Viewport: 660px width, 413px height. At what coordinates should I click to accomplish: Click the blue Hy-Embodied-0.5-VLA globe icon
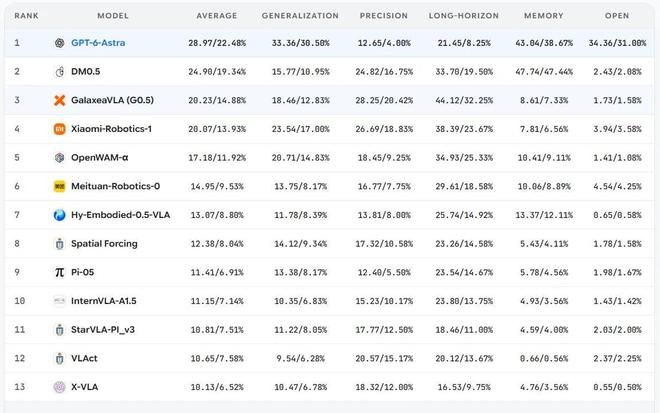point(59,215)
